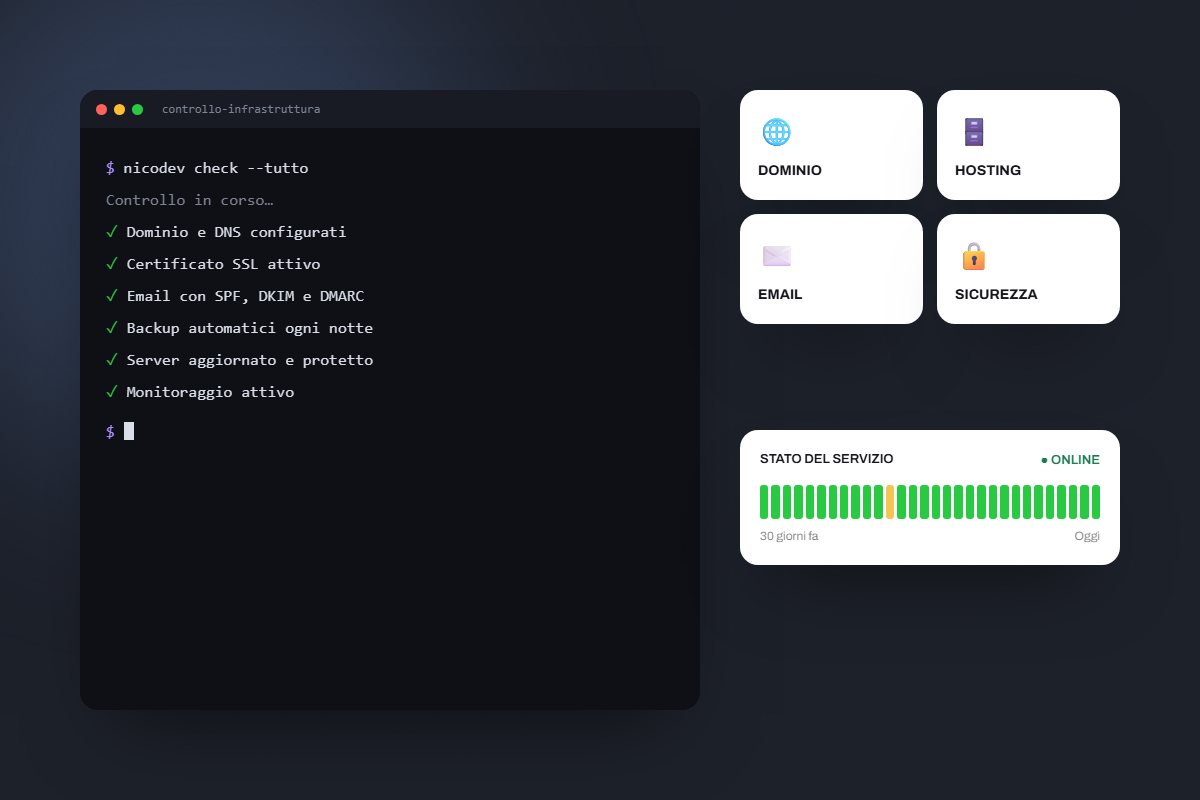Click the globe icon on Dominio card
This screenshot has width=1200, height=800.
click(776, 132)
